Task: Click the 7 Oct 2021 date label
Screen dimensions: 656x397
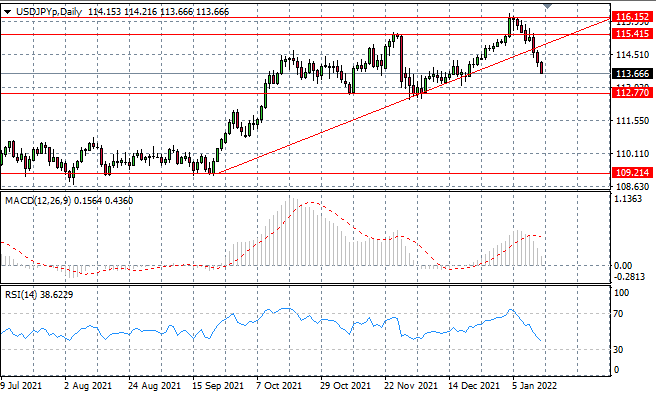Action: click(279, 385)
